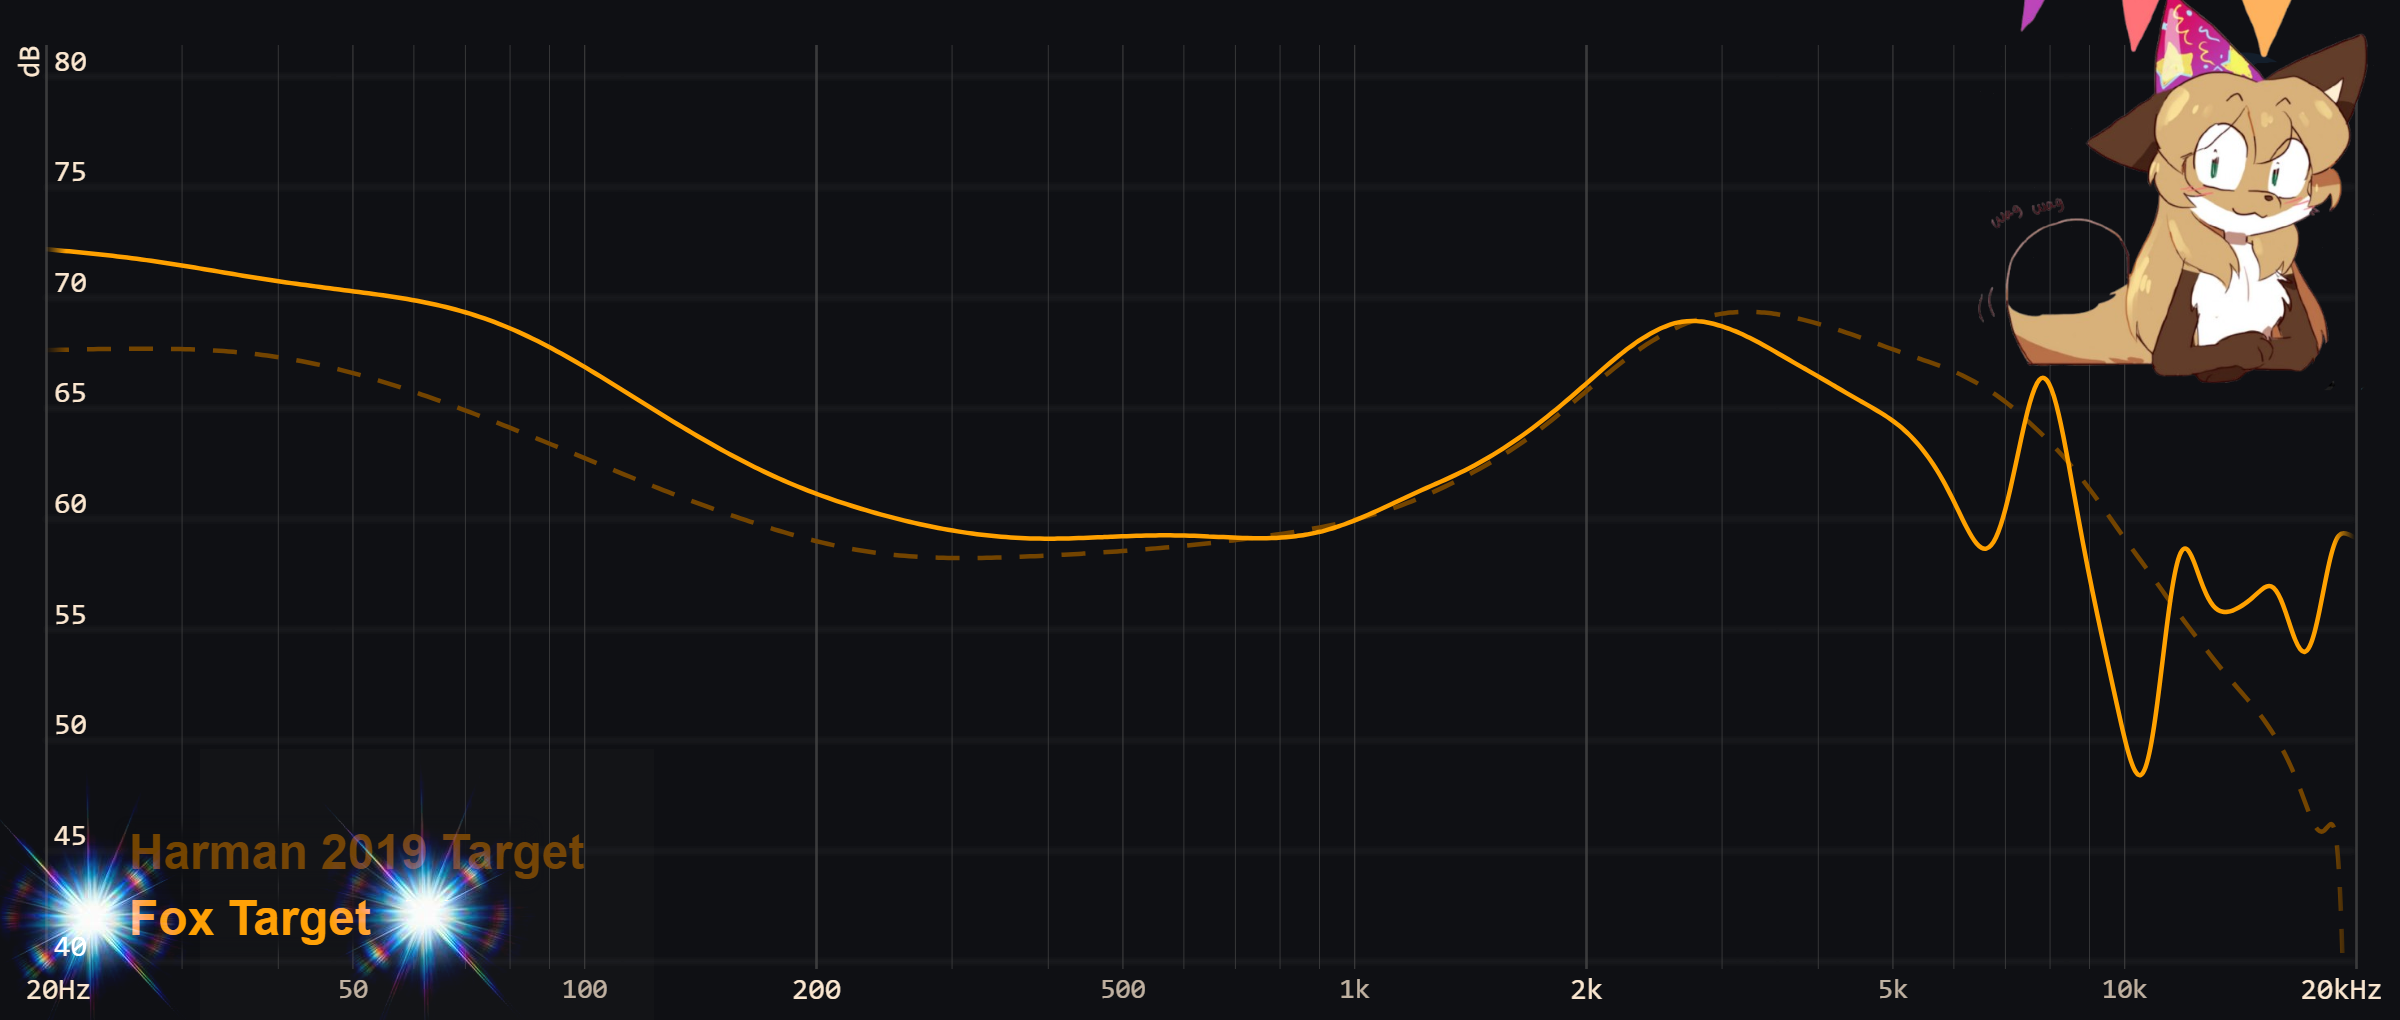Select the 75 dB axis label
Screen dimensions: 2400x1020
pos(70,172)
